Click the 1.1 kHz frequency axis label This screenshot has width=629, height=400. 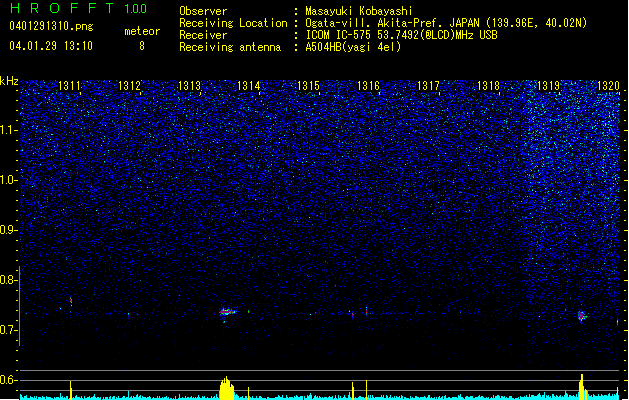8,130
